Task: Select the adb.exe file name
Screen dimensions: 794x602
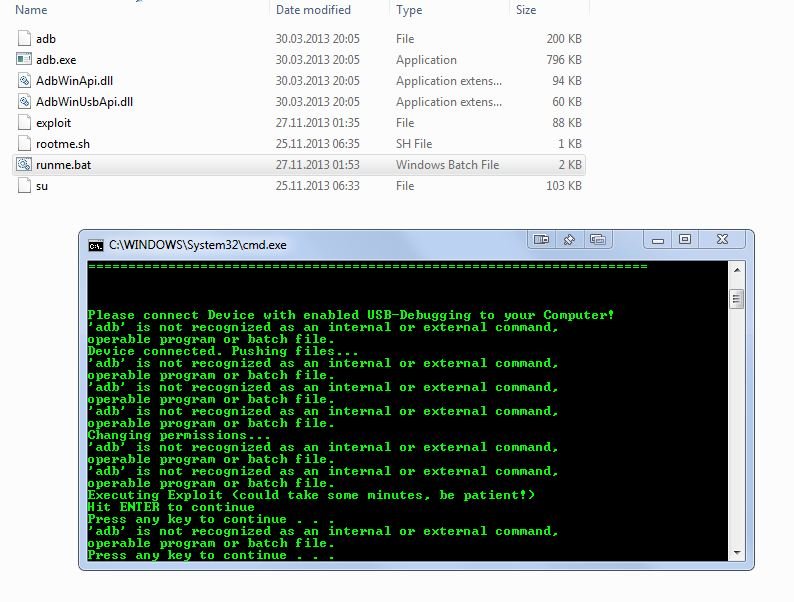Action: coord(56,60)
